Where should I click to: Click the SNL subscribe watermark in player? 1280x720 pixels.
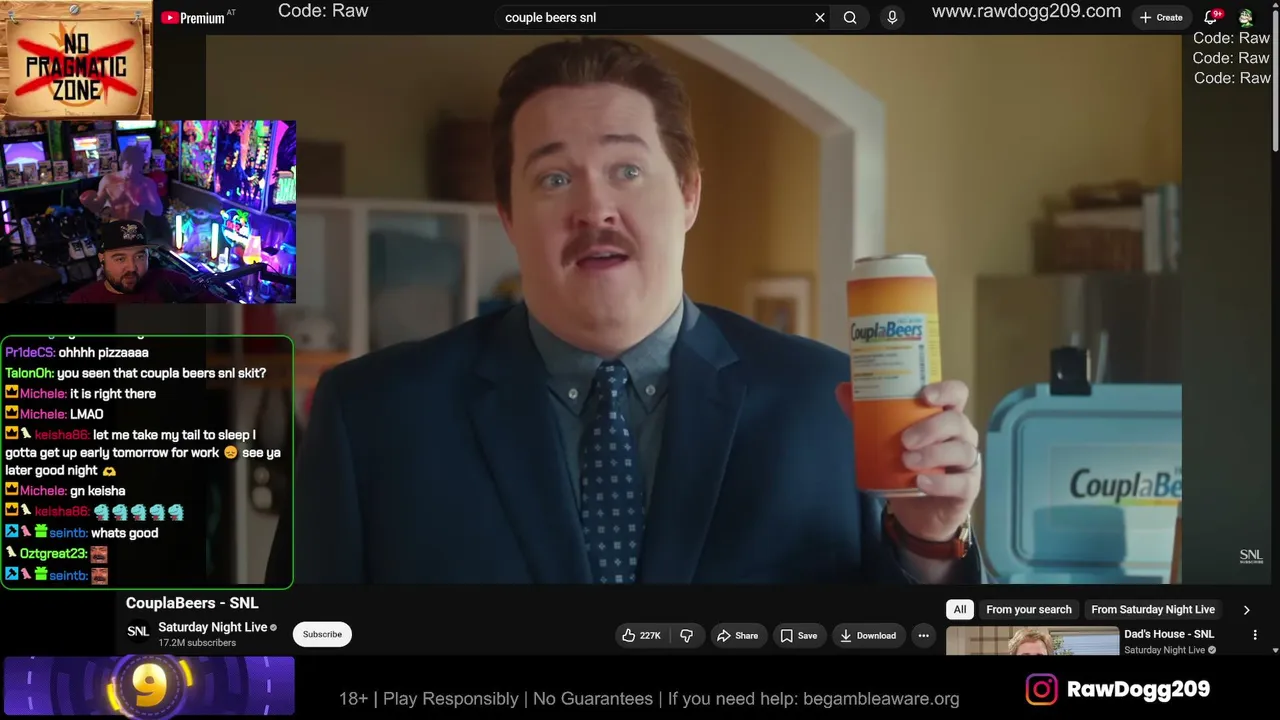1251,556
